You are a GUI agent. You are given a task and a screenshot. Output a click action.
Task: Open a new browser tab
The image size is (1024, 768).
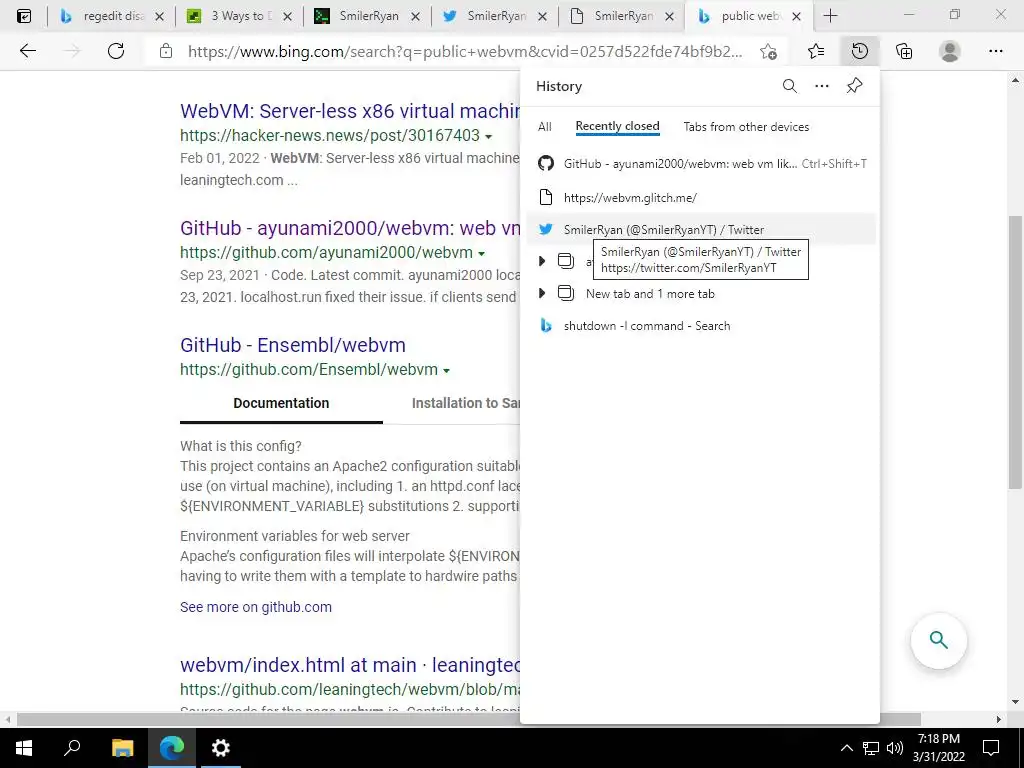tap(830, 16)
